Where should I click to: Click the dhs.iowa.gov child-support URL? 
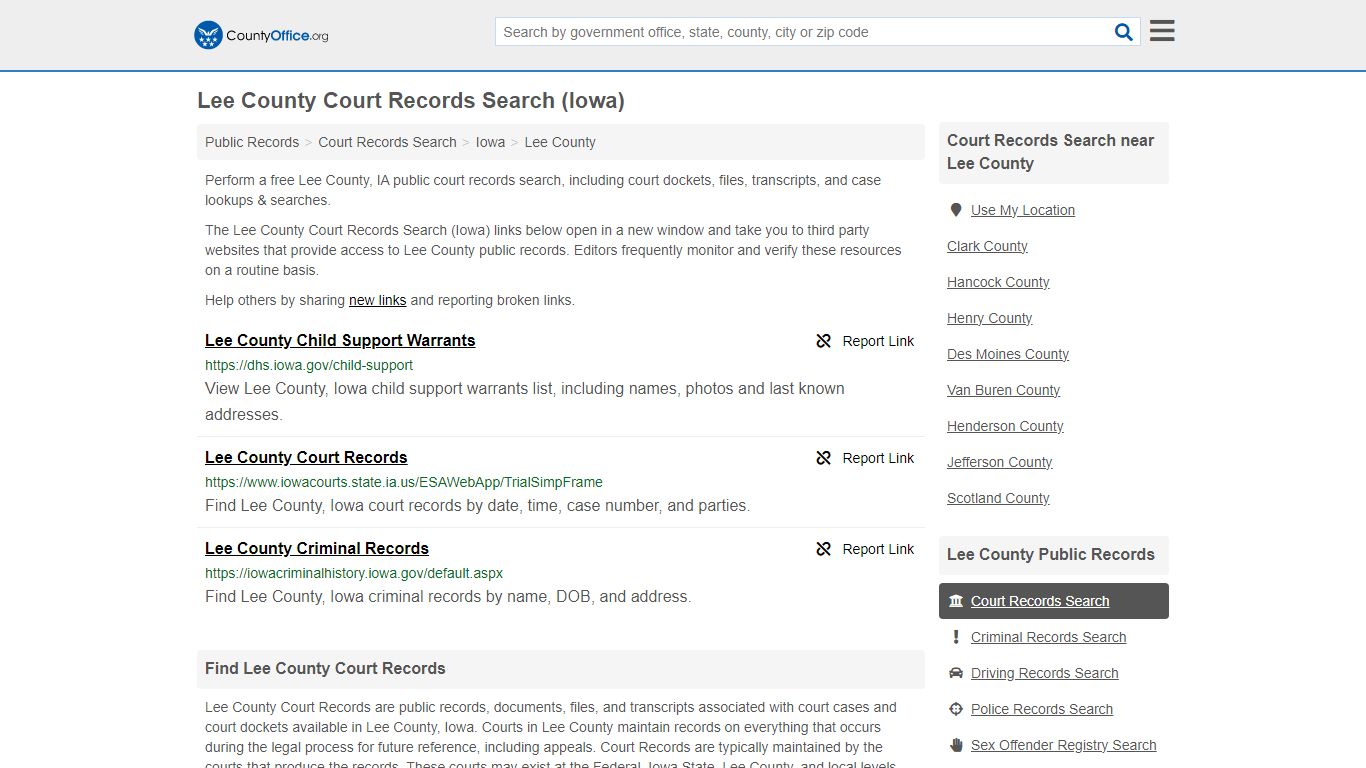[x=309, y=365]
